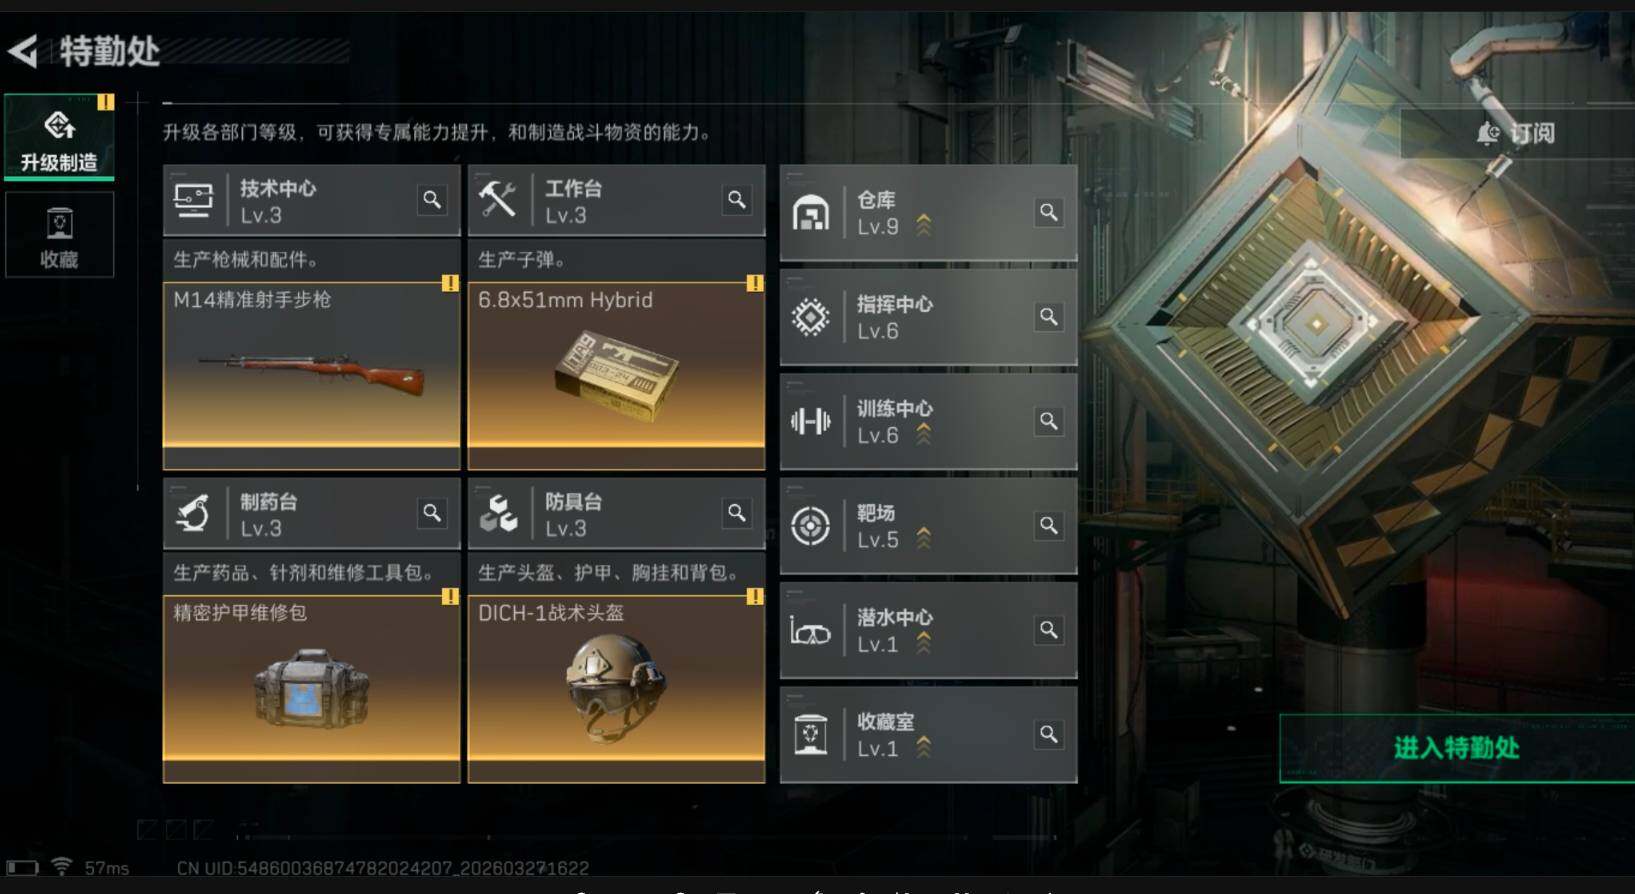Click the magnifier icon for 防具台

(737, 513)
